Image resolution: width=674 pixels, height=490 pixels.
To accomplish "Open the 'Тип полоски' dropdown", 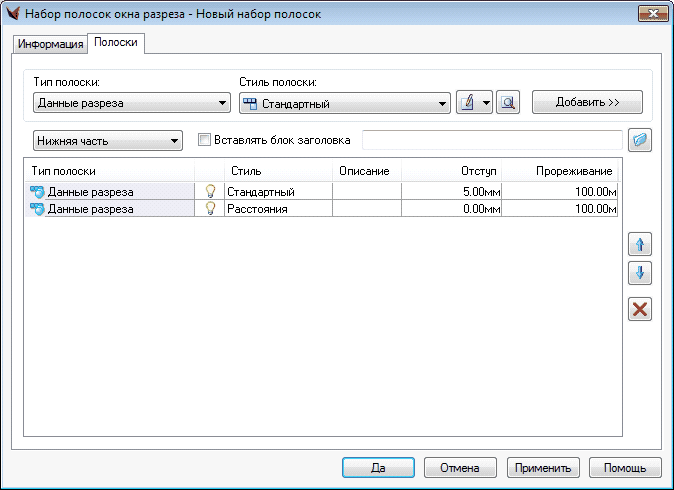I will pyautogui.click(x=131, y=103).
